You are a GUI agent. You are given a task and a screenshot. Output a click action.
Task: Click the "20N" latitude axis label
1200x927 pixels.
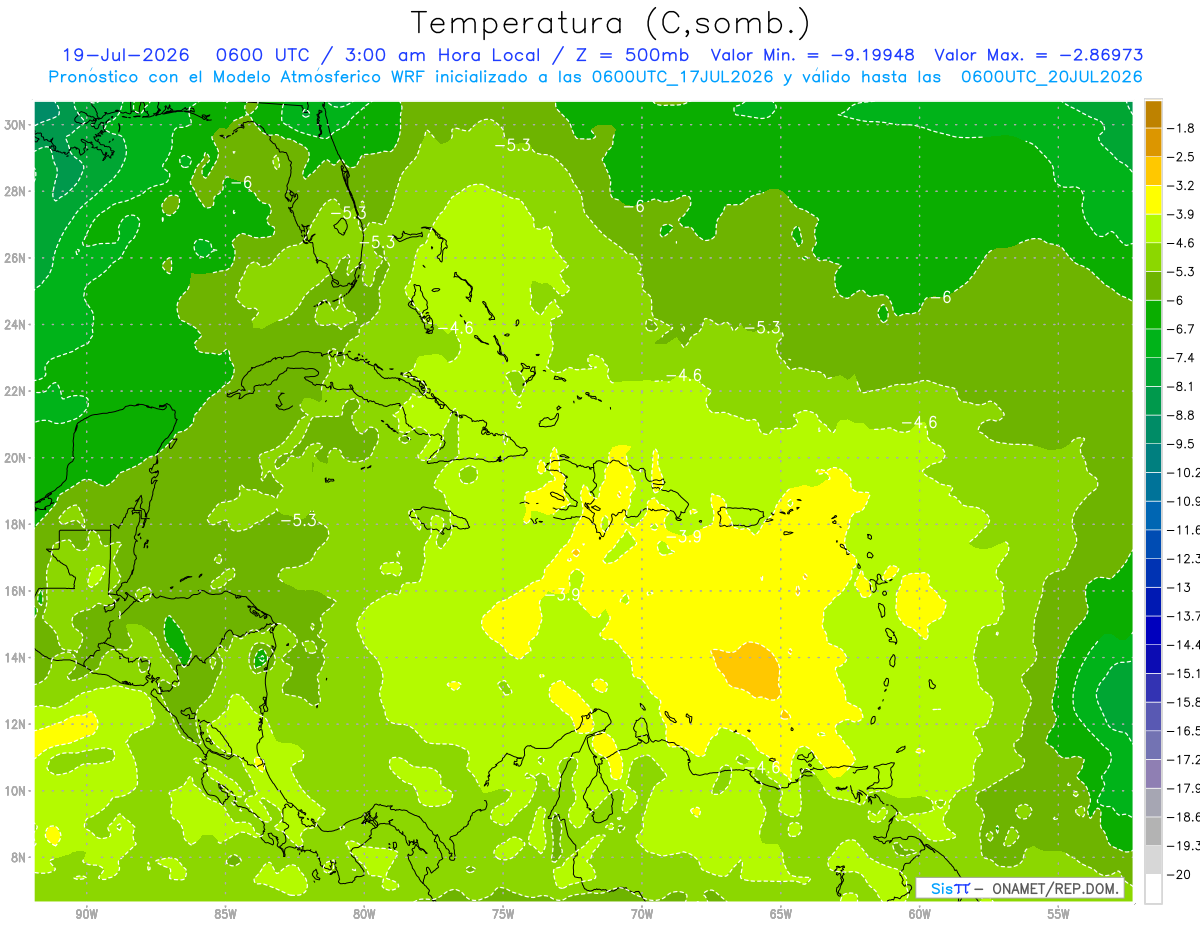[x=16, y=458]
